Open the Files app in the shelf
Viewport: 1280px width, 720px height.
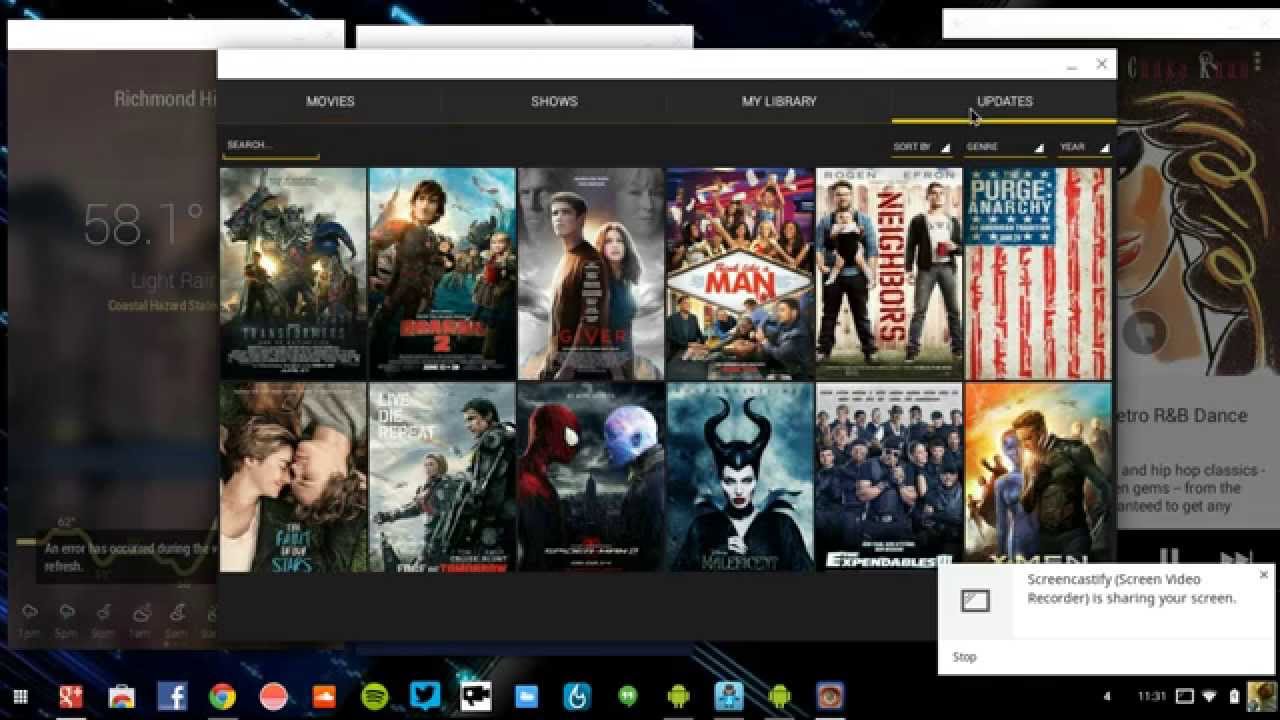[526, 696]
